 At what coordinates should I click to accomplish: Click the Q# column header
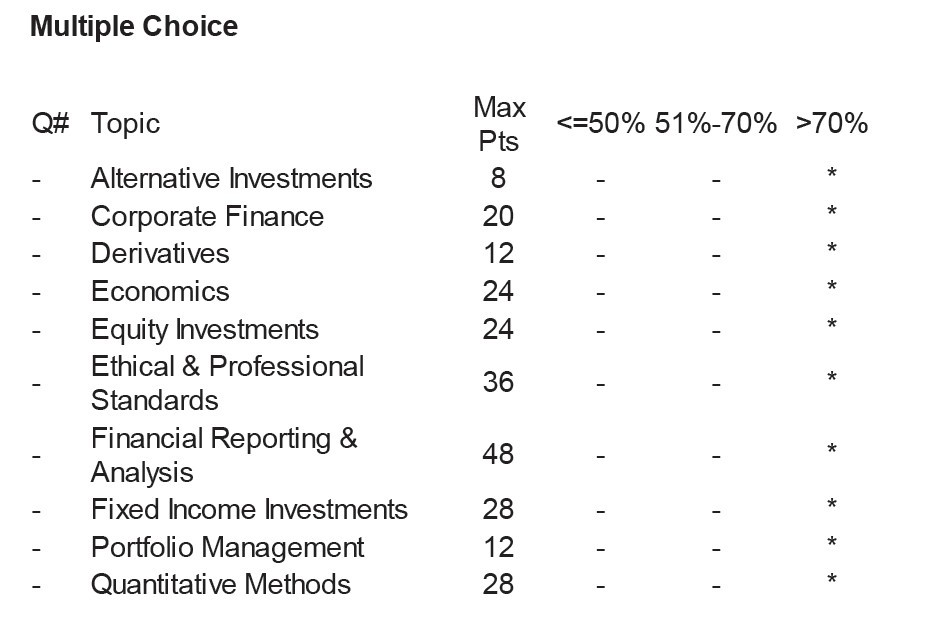50,124
